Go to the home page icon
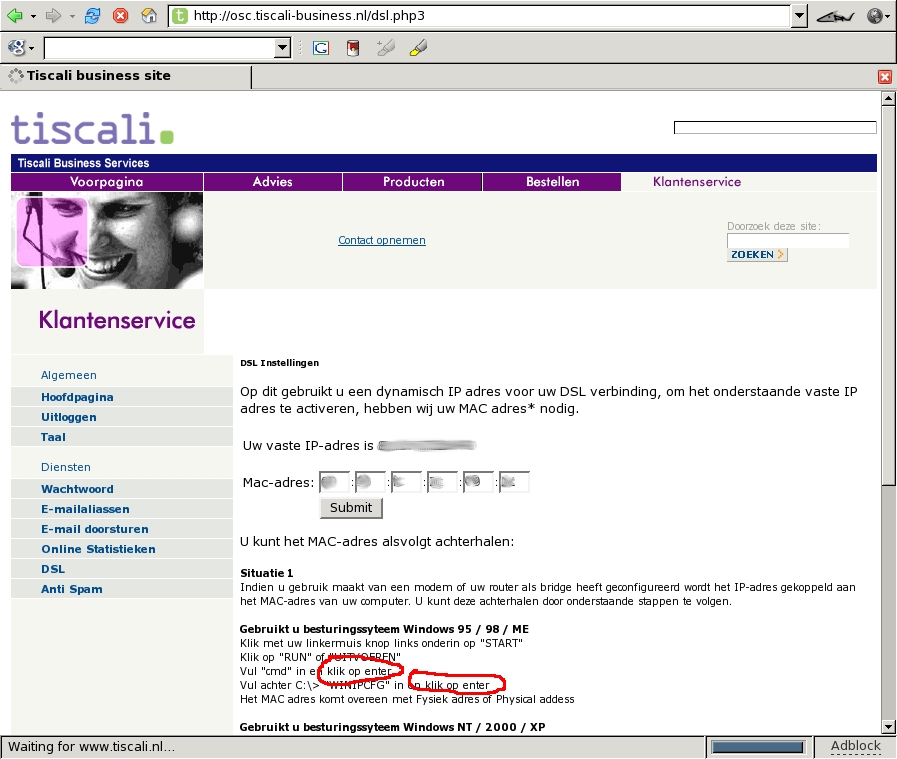The width and height of the screenshot is (897, 759). click(x=149, y=15)
